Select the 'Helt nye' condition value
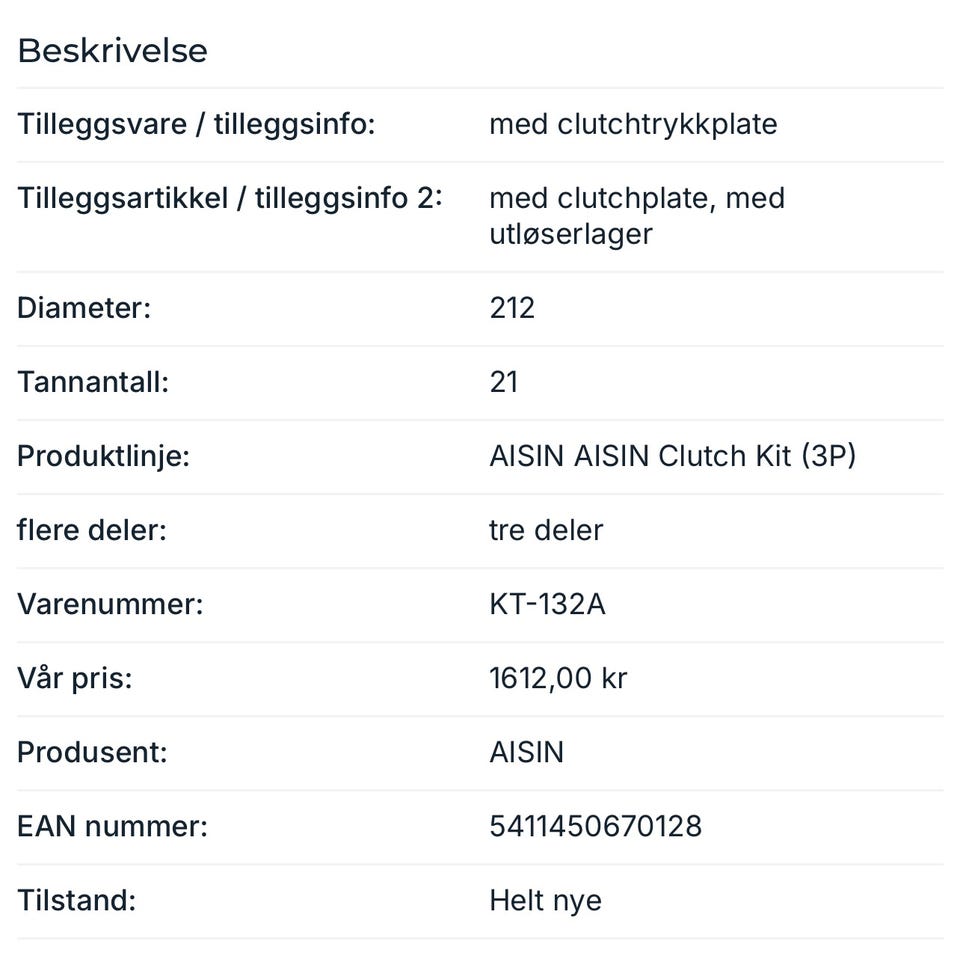 [546, 901]
